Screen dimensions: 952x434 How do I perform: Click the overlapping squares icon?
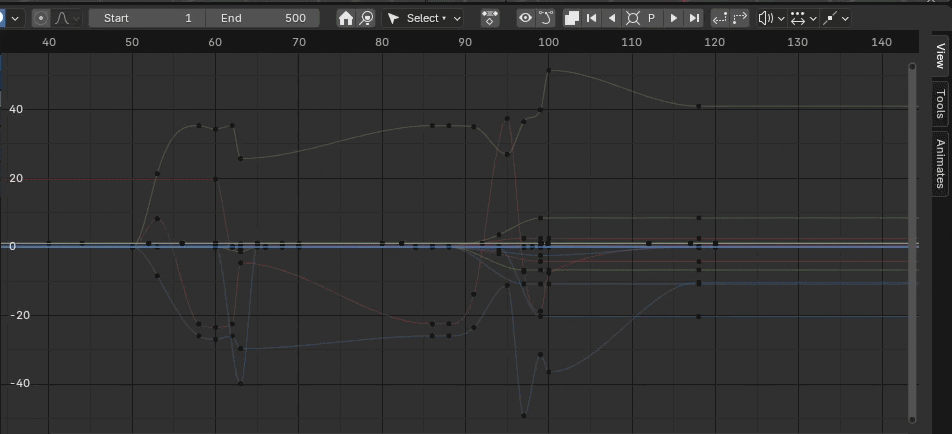click(x=572, y=18)
